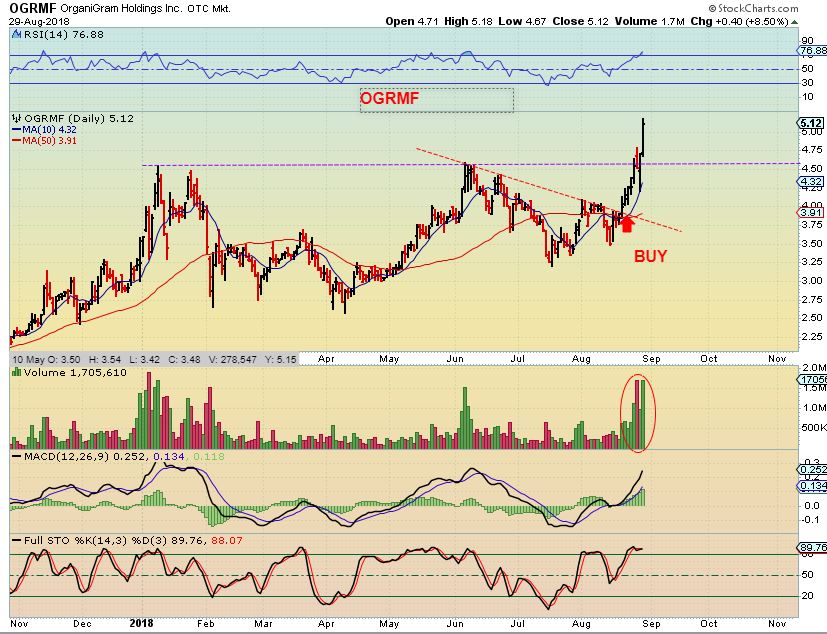Click the RSI 76.88 axis tag
827x634 pixels.
(813, 51)
